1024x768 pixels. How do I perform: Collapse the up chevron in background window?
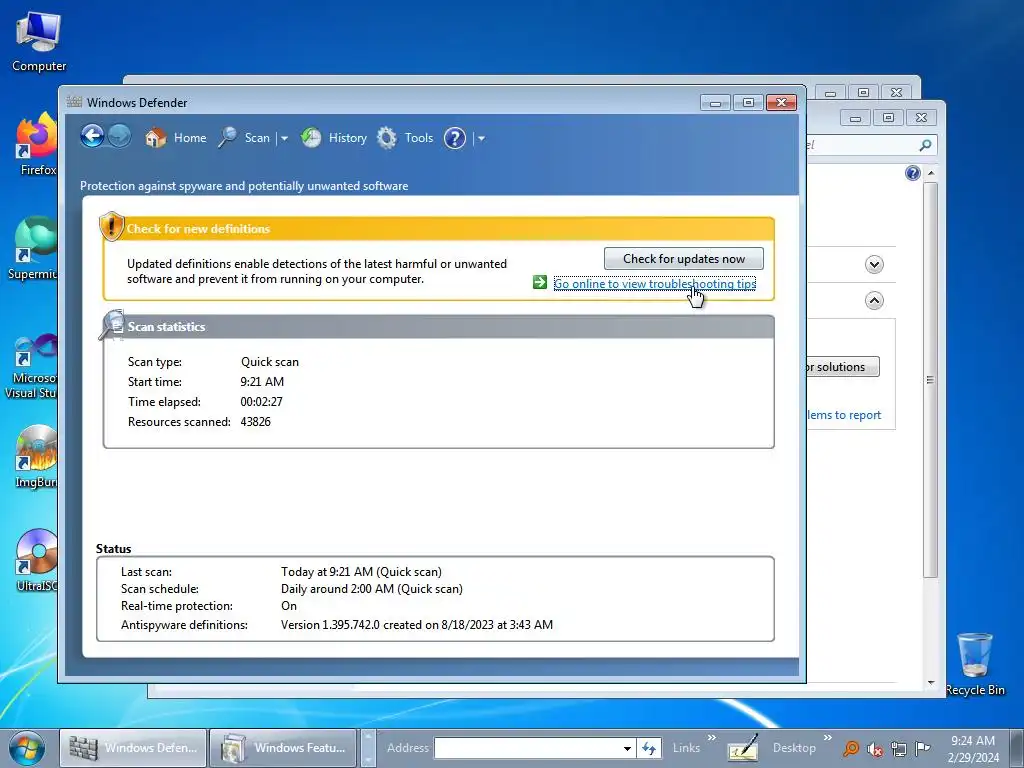point(874,300)
